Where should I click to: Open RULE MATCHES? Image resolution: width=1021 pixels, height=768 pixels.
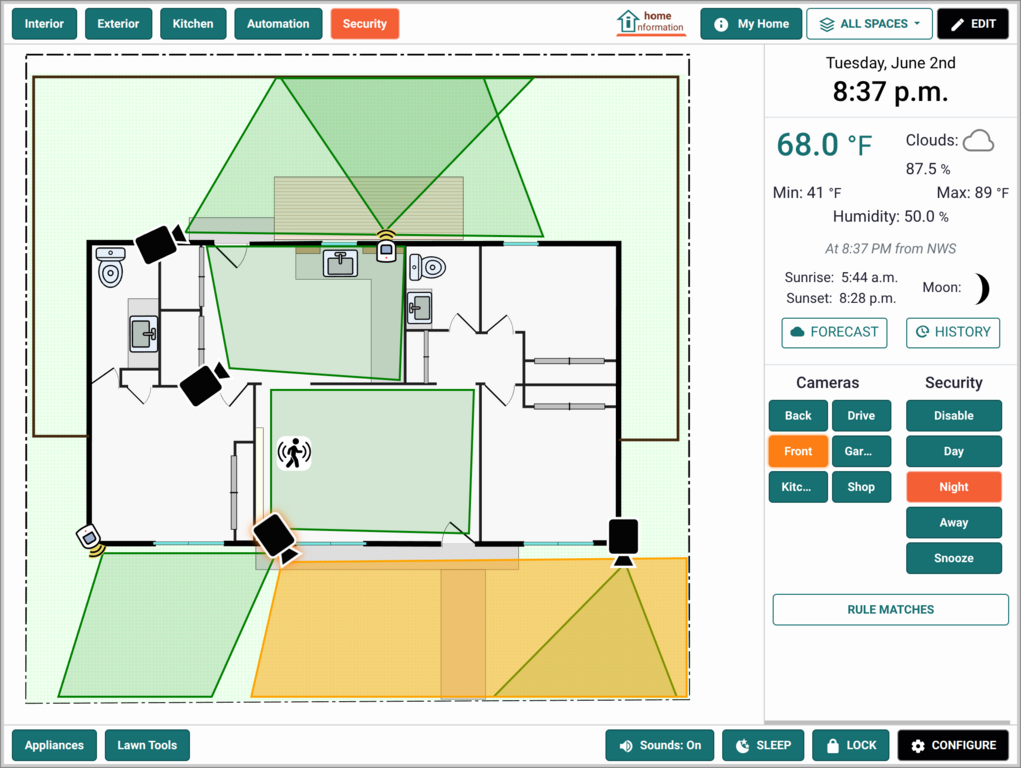tap(890, 610)
